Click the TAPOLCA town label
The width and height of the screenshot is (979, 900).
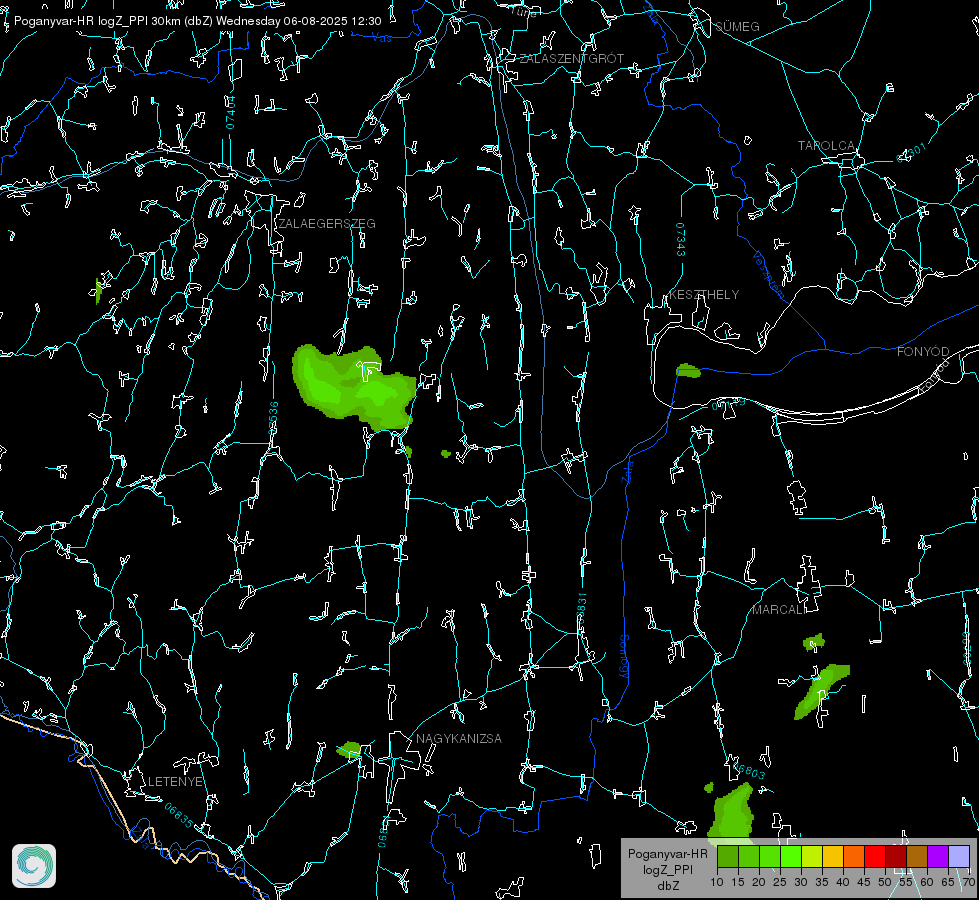click(826, 146)
